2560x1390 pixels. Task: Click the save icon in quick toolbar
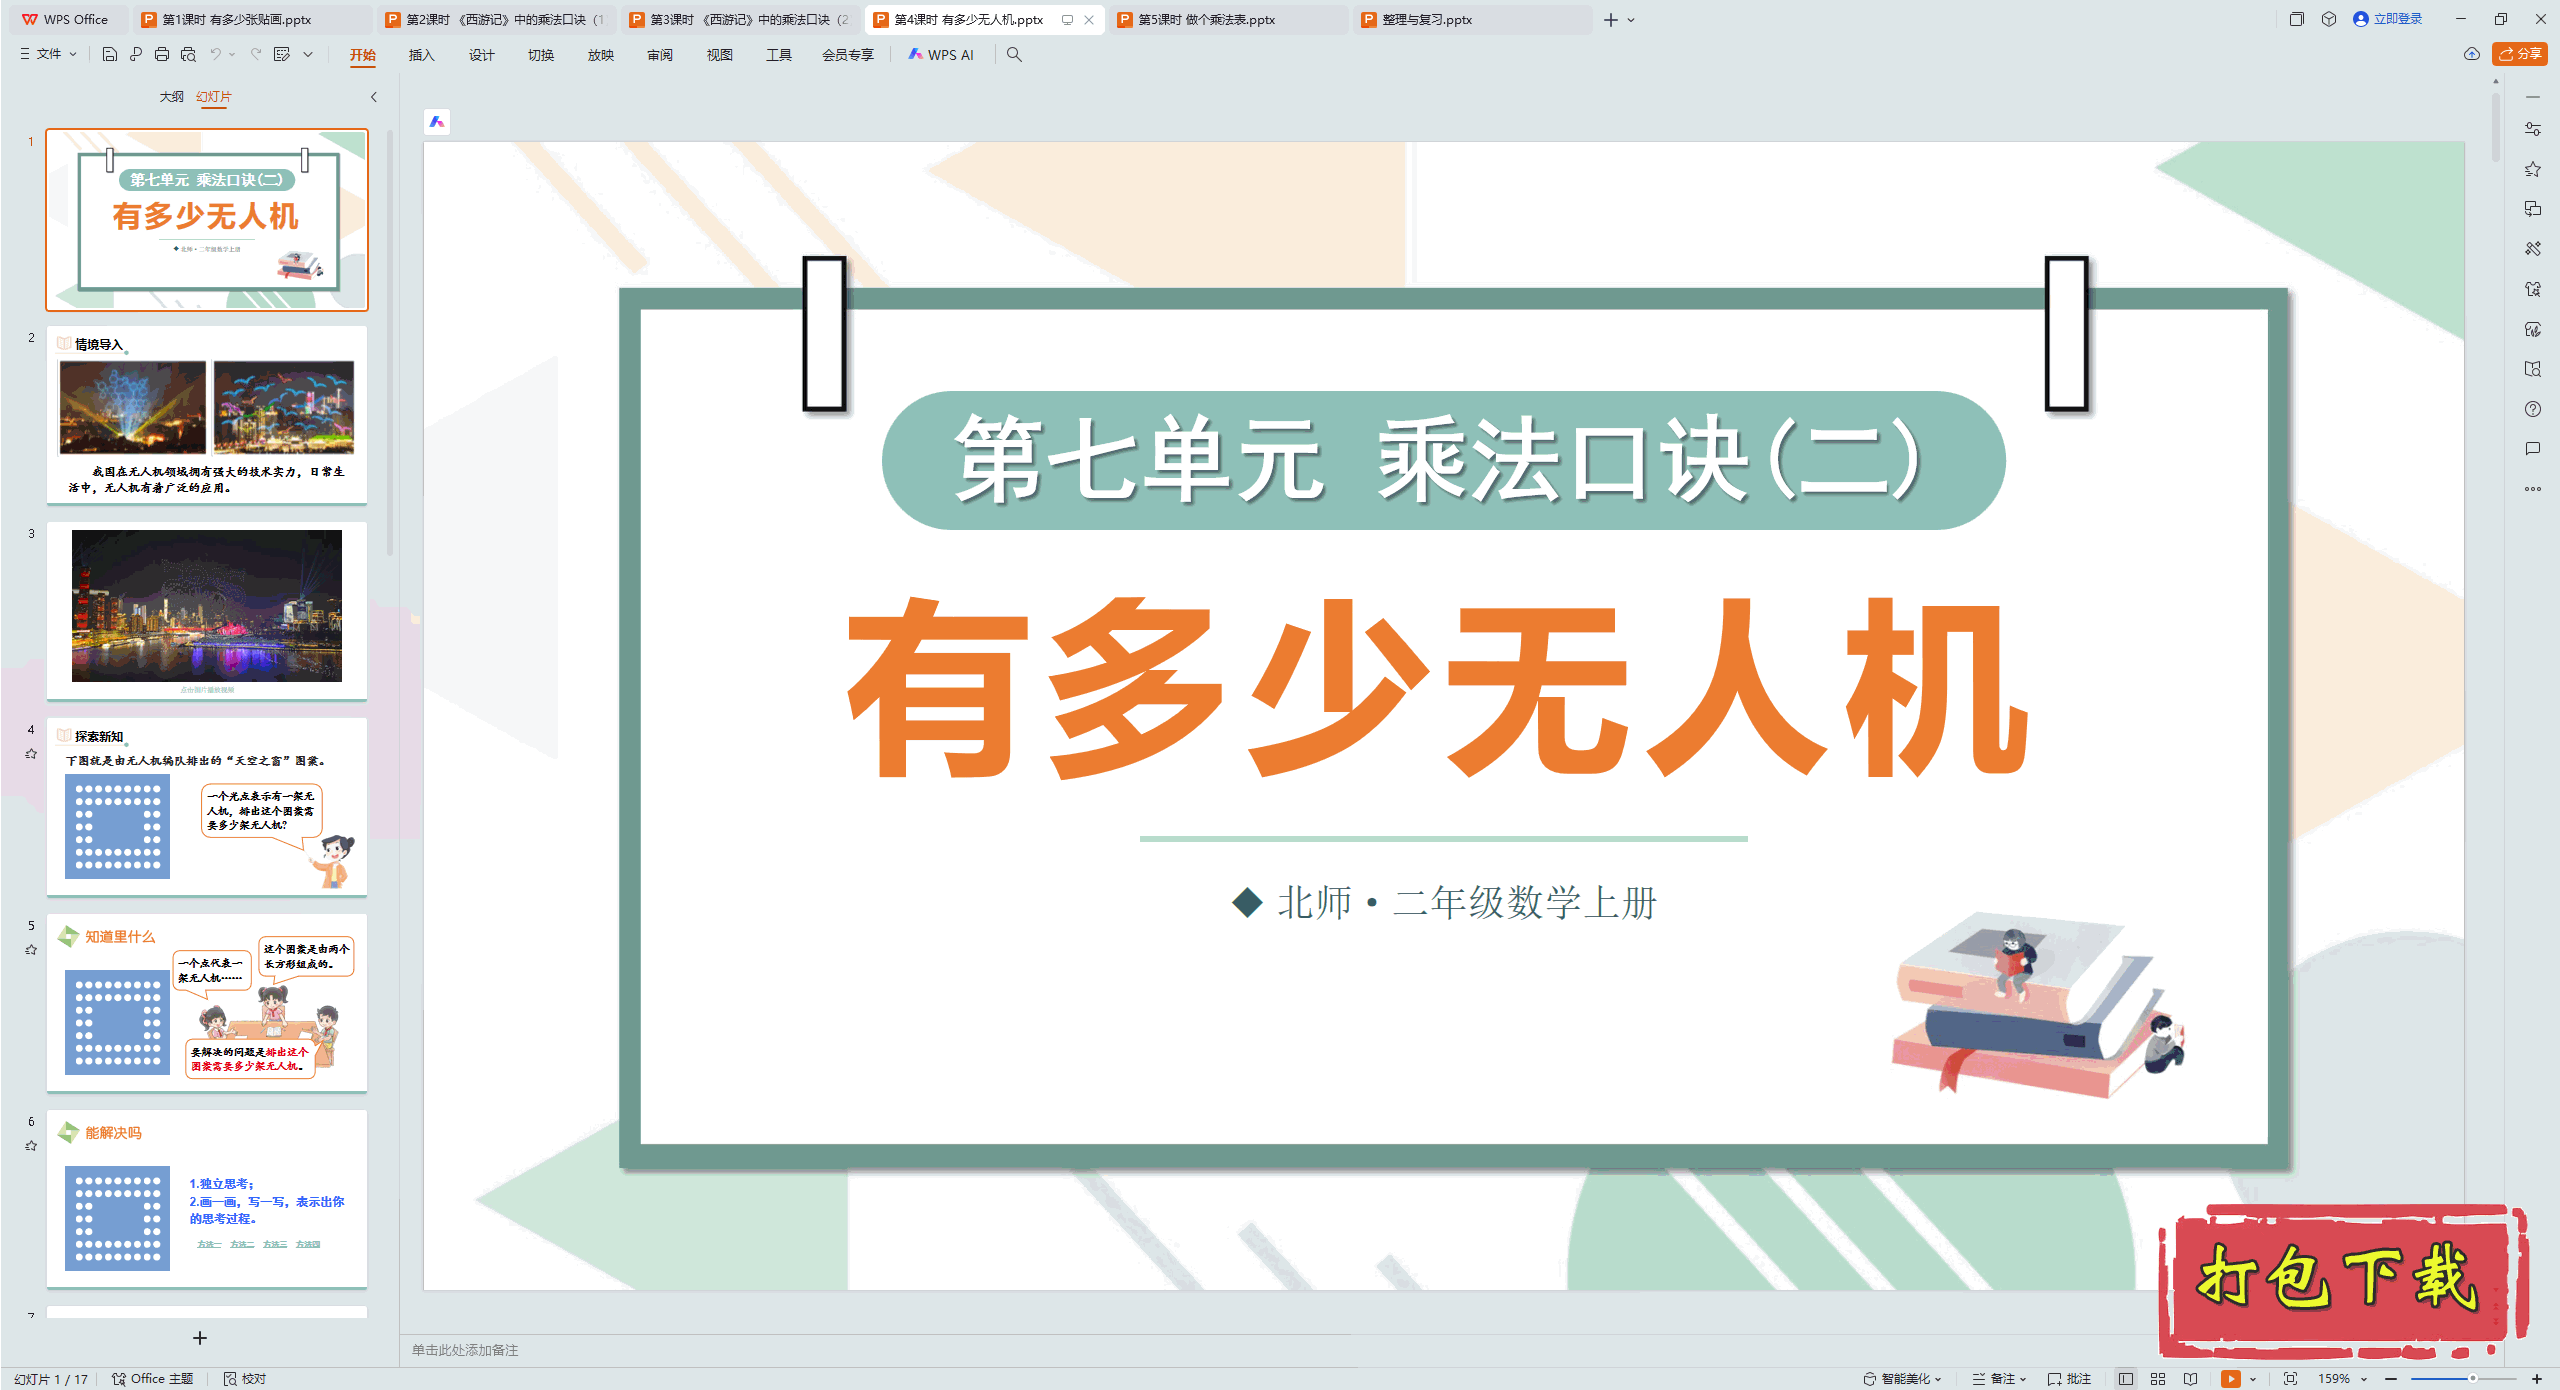click(x=110, y=55)
